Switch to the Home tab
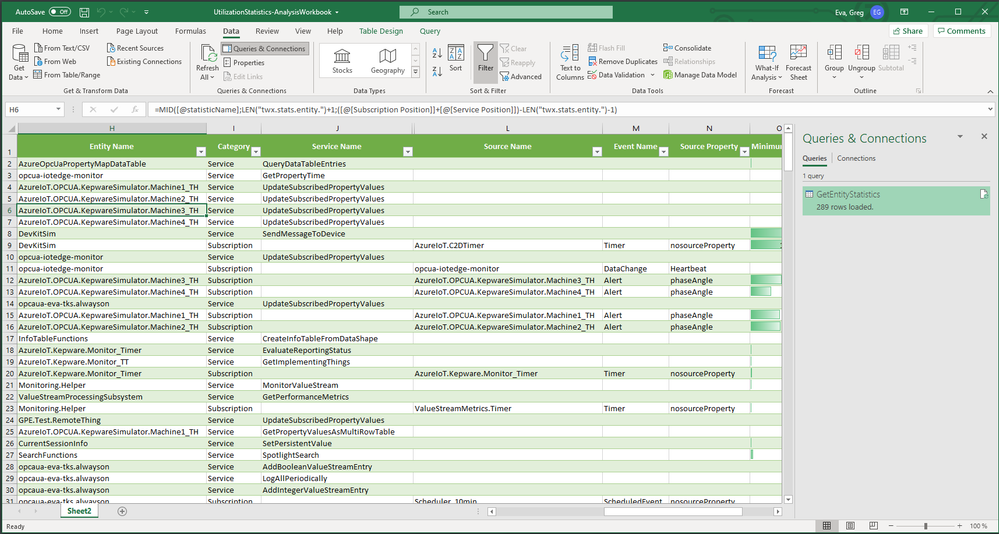Screen dimensions: 999x534 coord(52,31)
